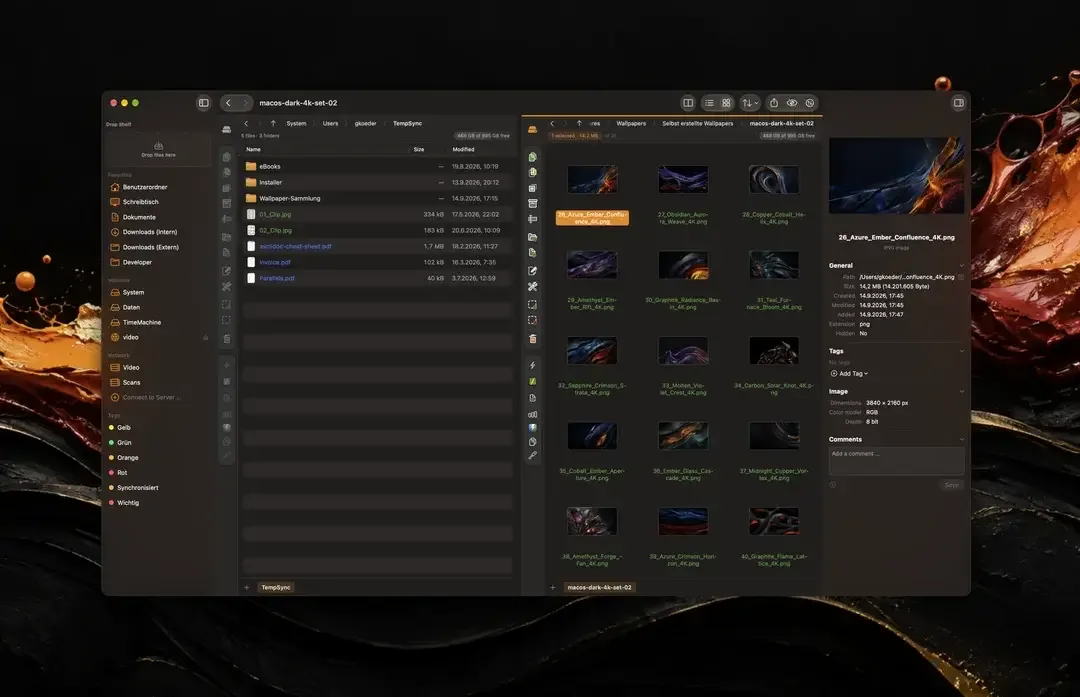Eject the video volume in the sidebar

[205, 337]
